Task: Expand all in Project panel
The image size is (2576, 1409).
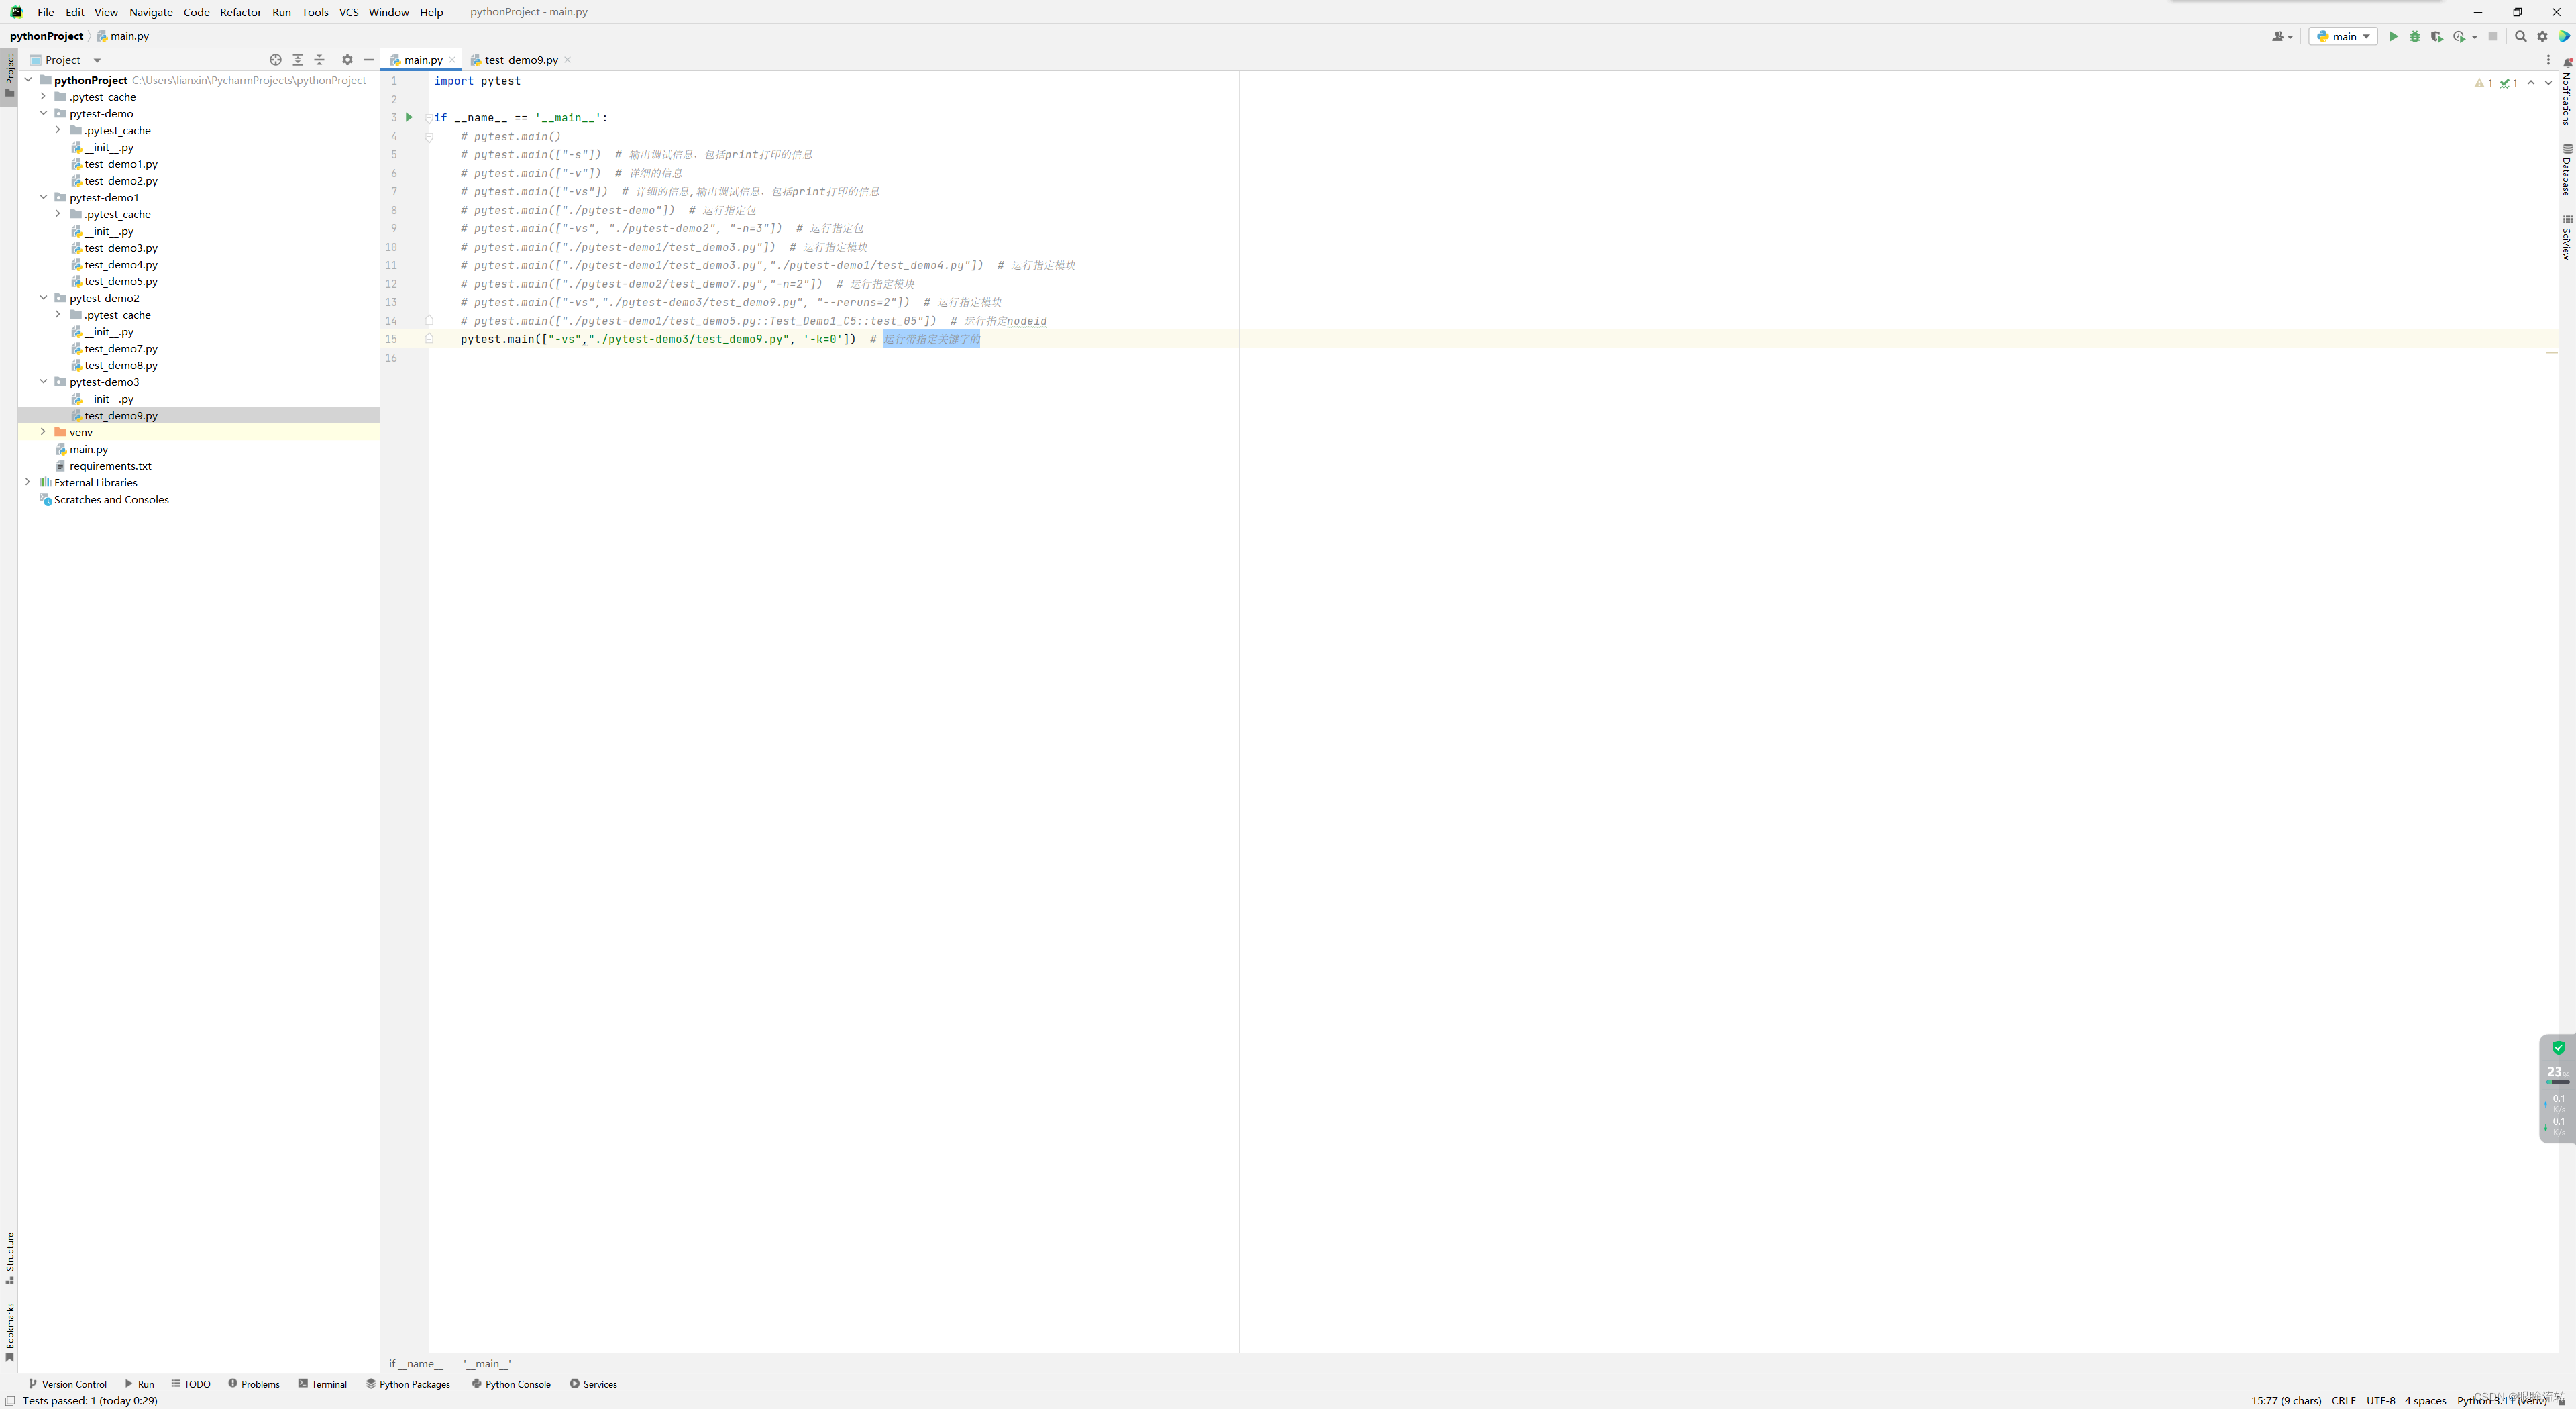Action: click(x=298, y=60)
